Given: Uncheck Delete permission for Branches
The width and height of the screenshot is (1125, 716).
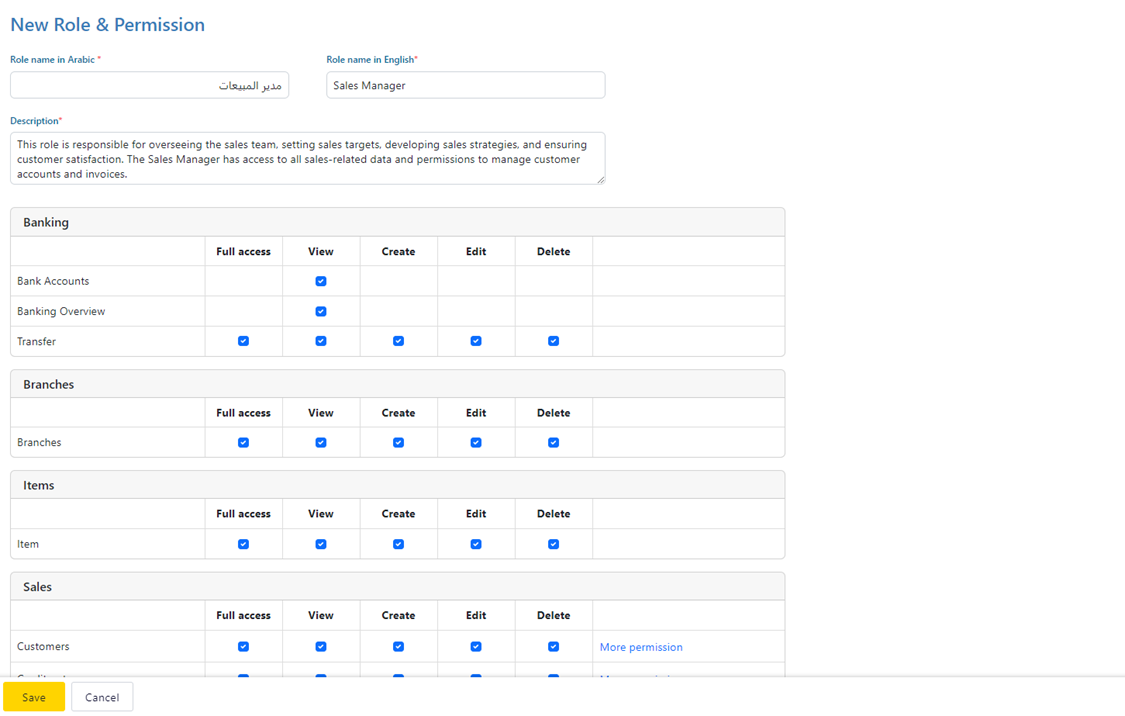Looking at the screenshot, I should point(553,442).
